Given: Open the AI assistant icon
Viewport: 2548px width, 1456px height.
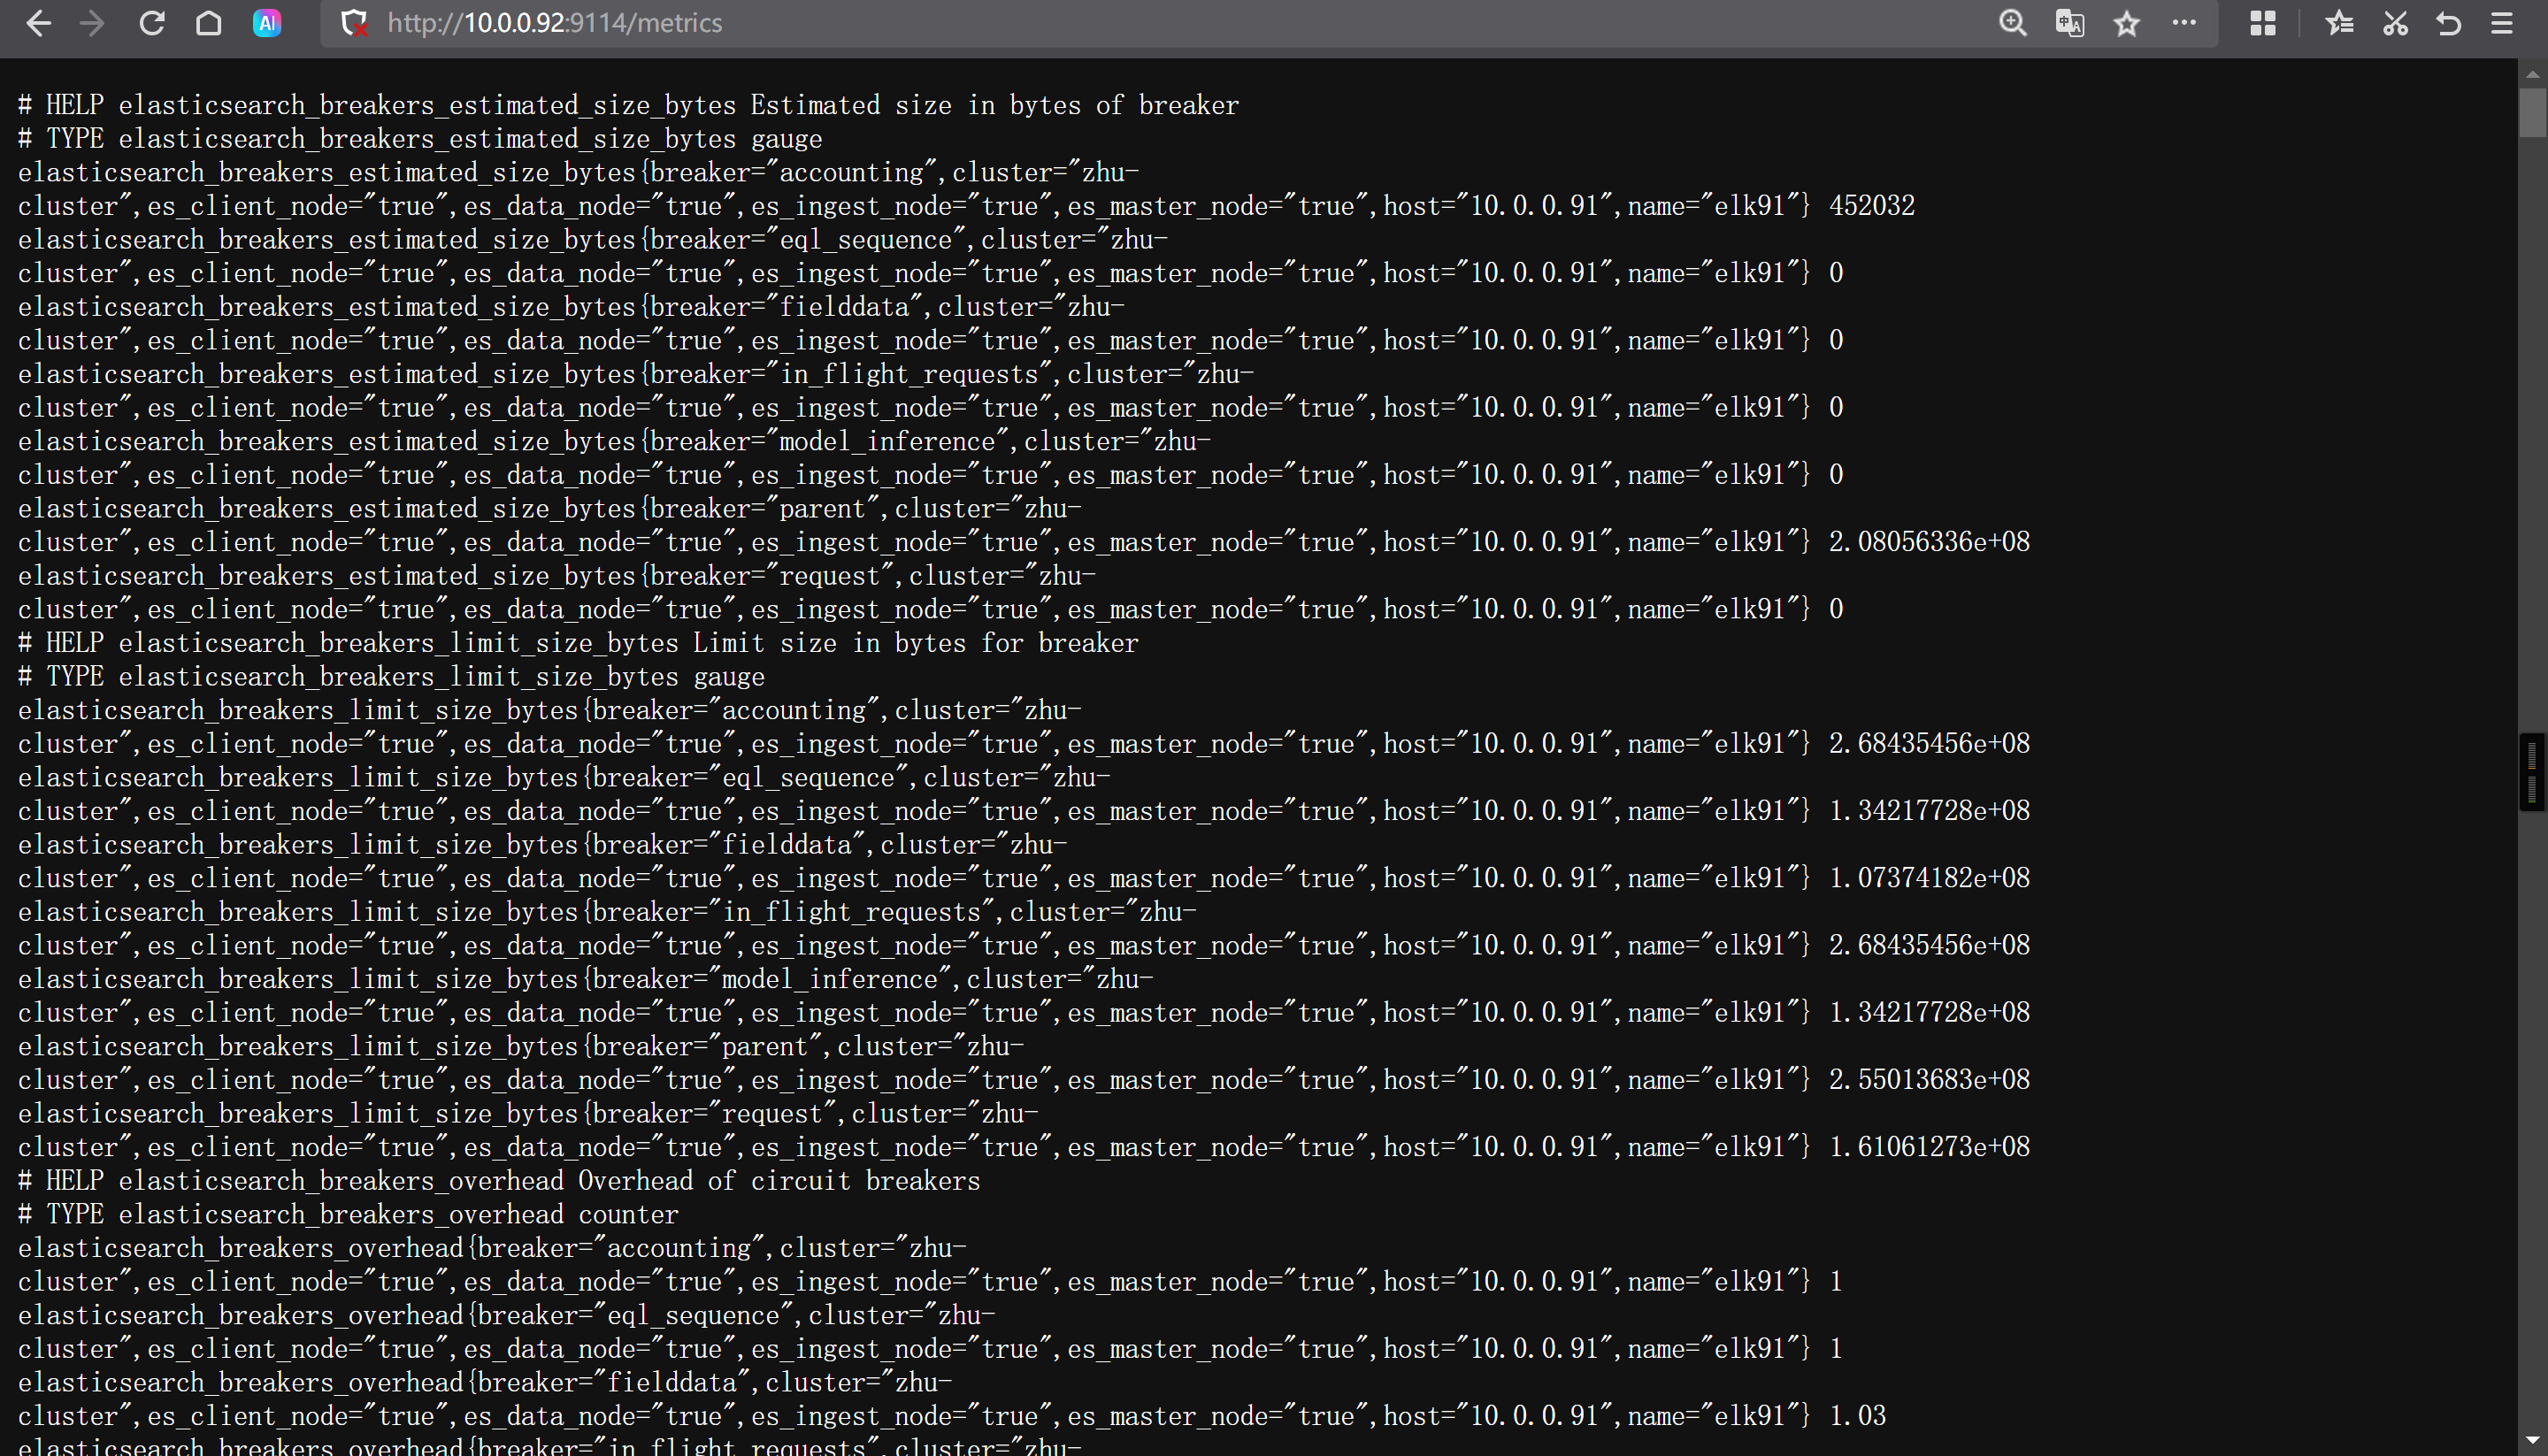Looking at the screenshot, I should click(x=267, y=23).
